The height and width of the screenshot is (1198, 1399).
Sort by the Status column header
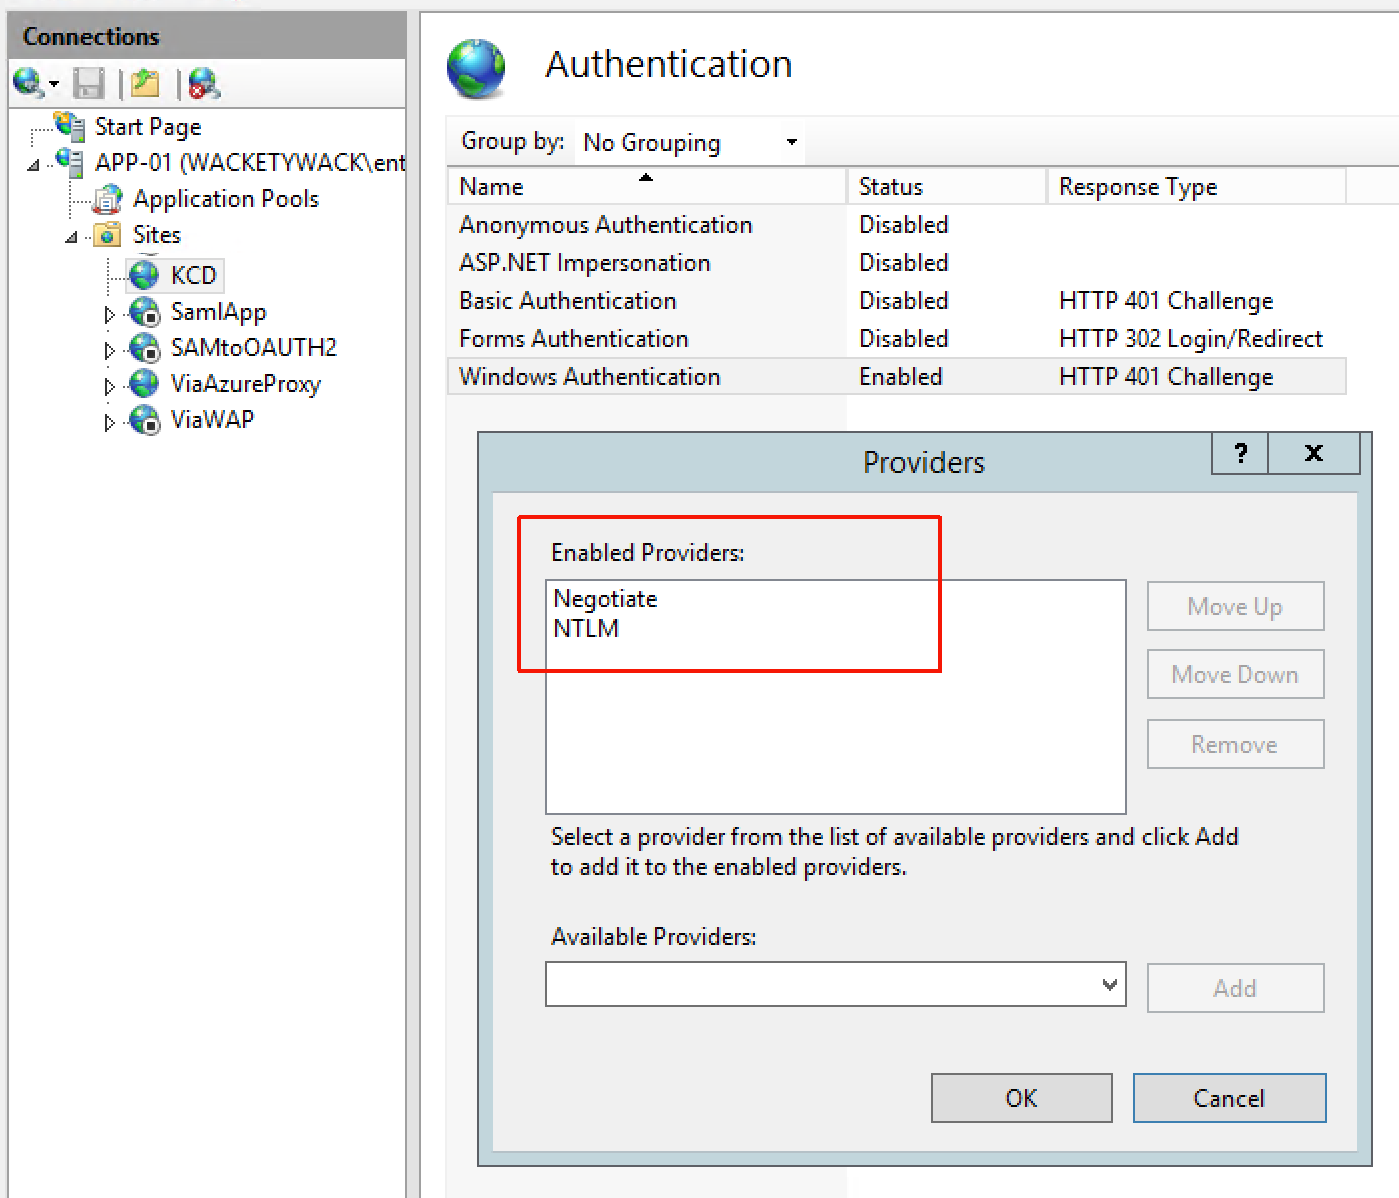pyautogui.click(x=946, y=187)
